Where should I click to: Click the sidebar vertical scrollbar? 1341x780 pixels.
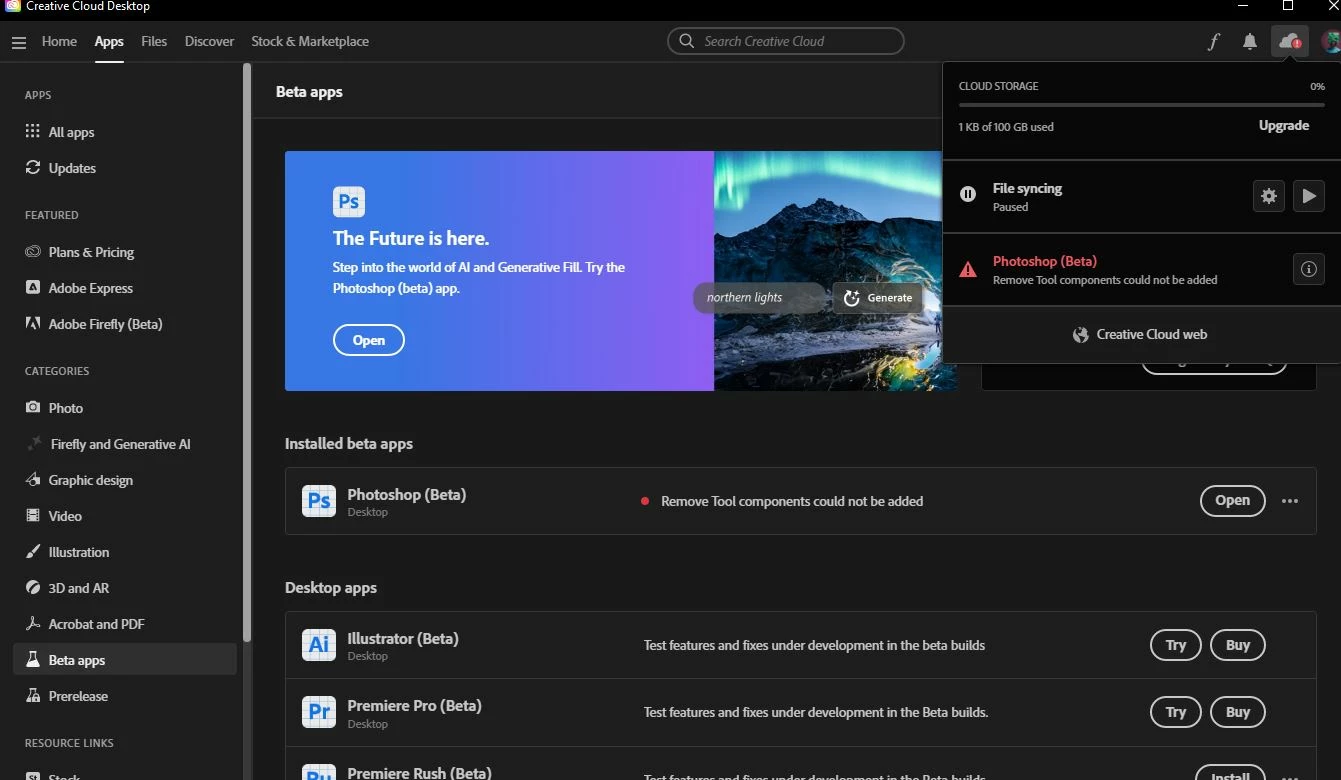[x=247, y=351]
